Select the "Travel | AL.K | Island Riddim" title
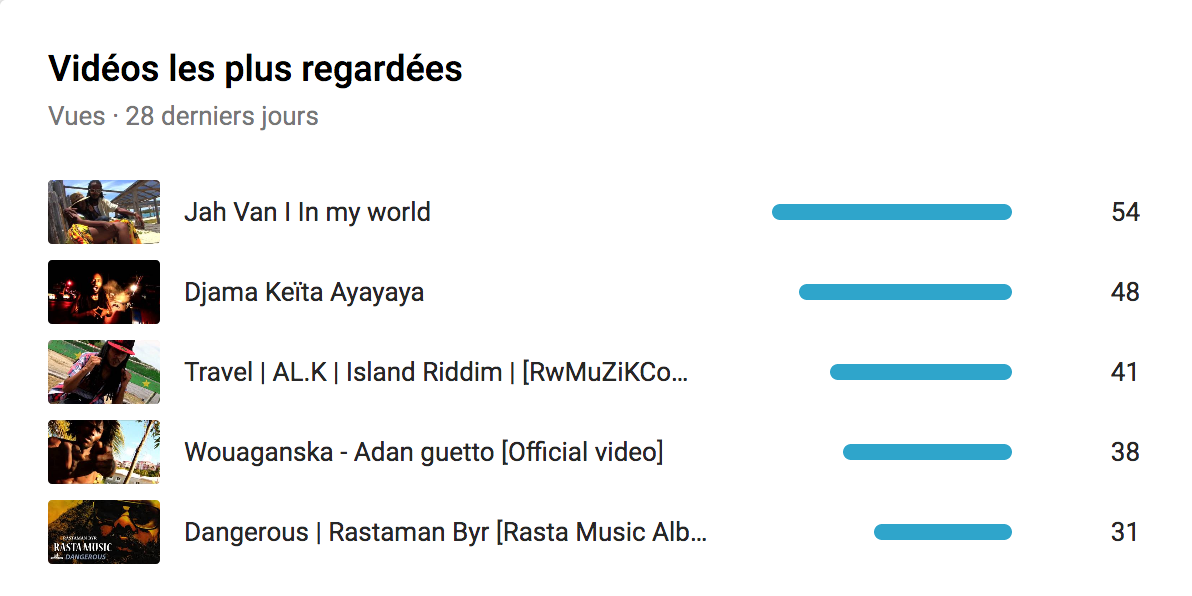The height and width of the screenshot is (596, 1192). [x=436, y=372]
